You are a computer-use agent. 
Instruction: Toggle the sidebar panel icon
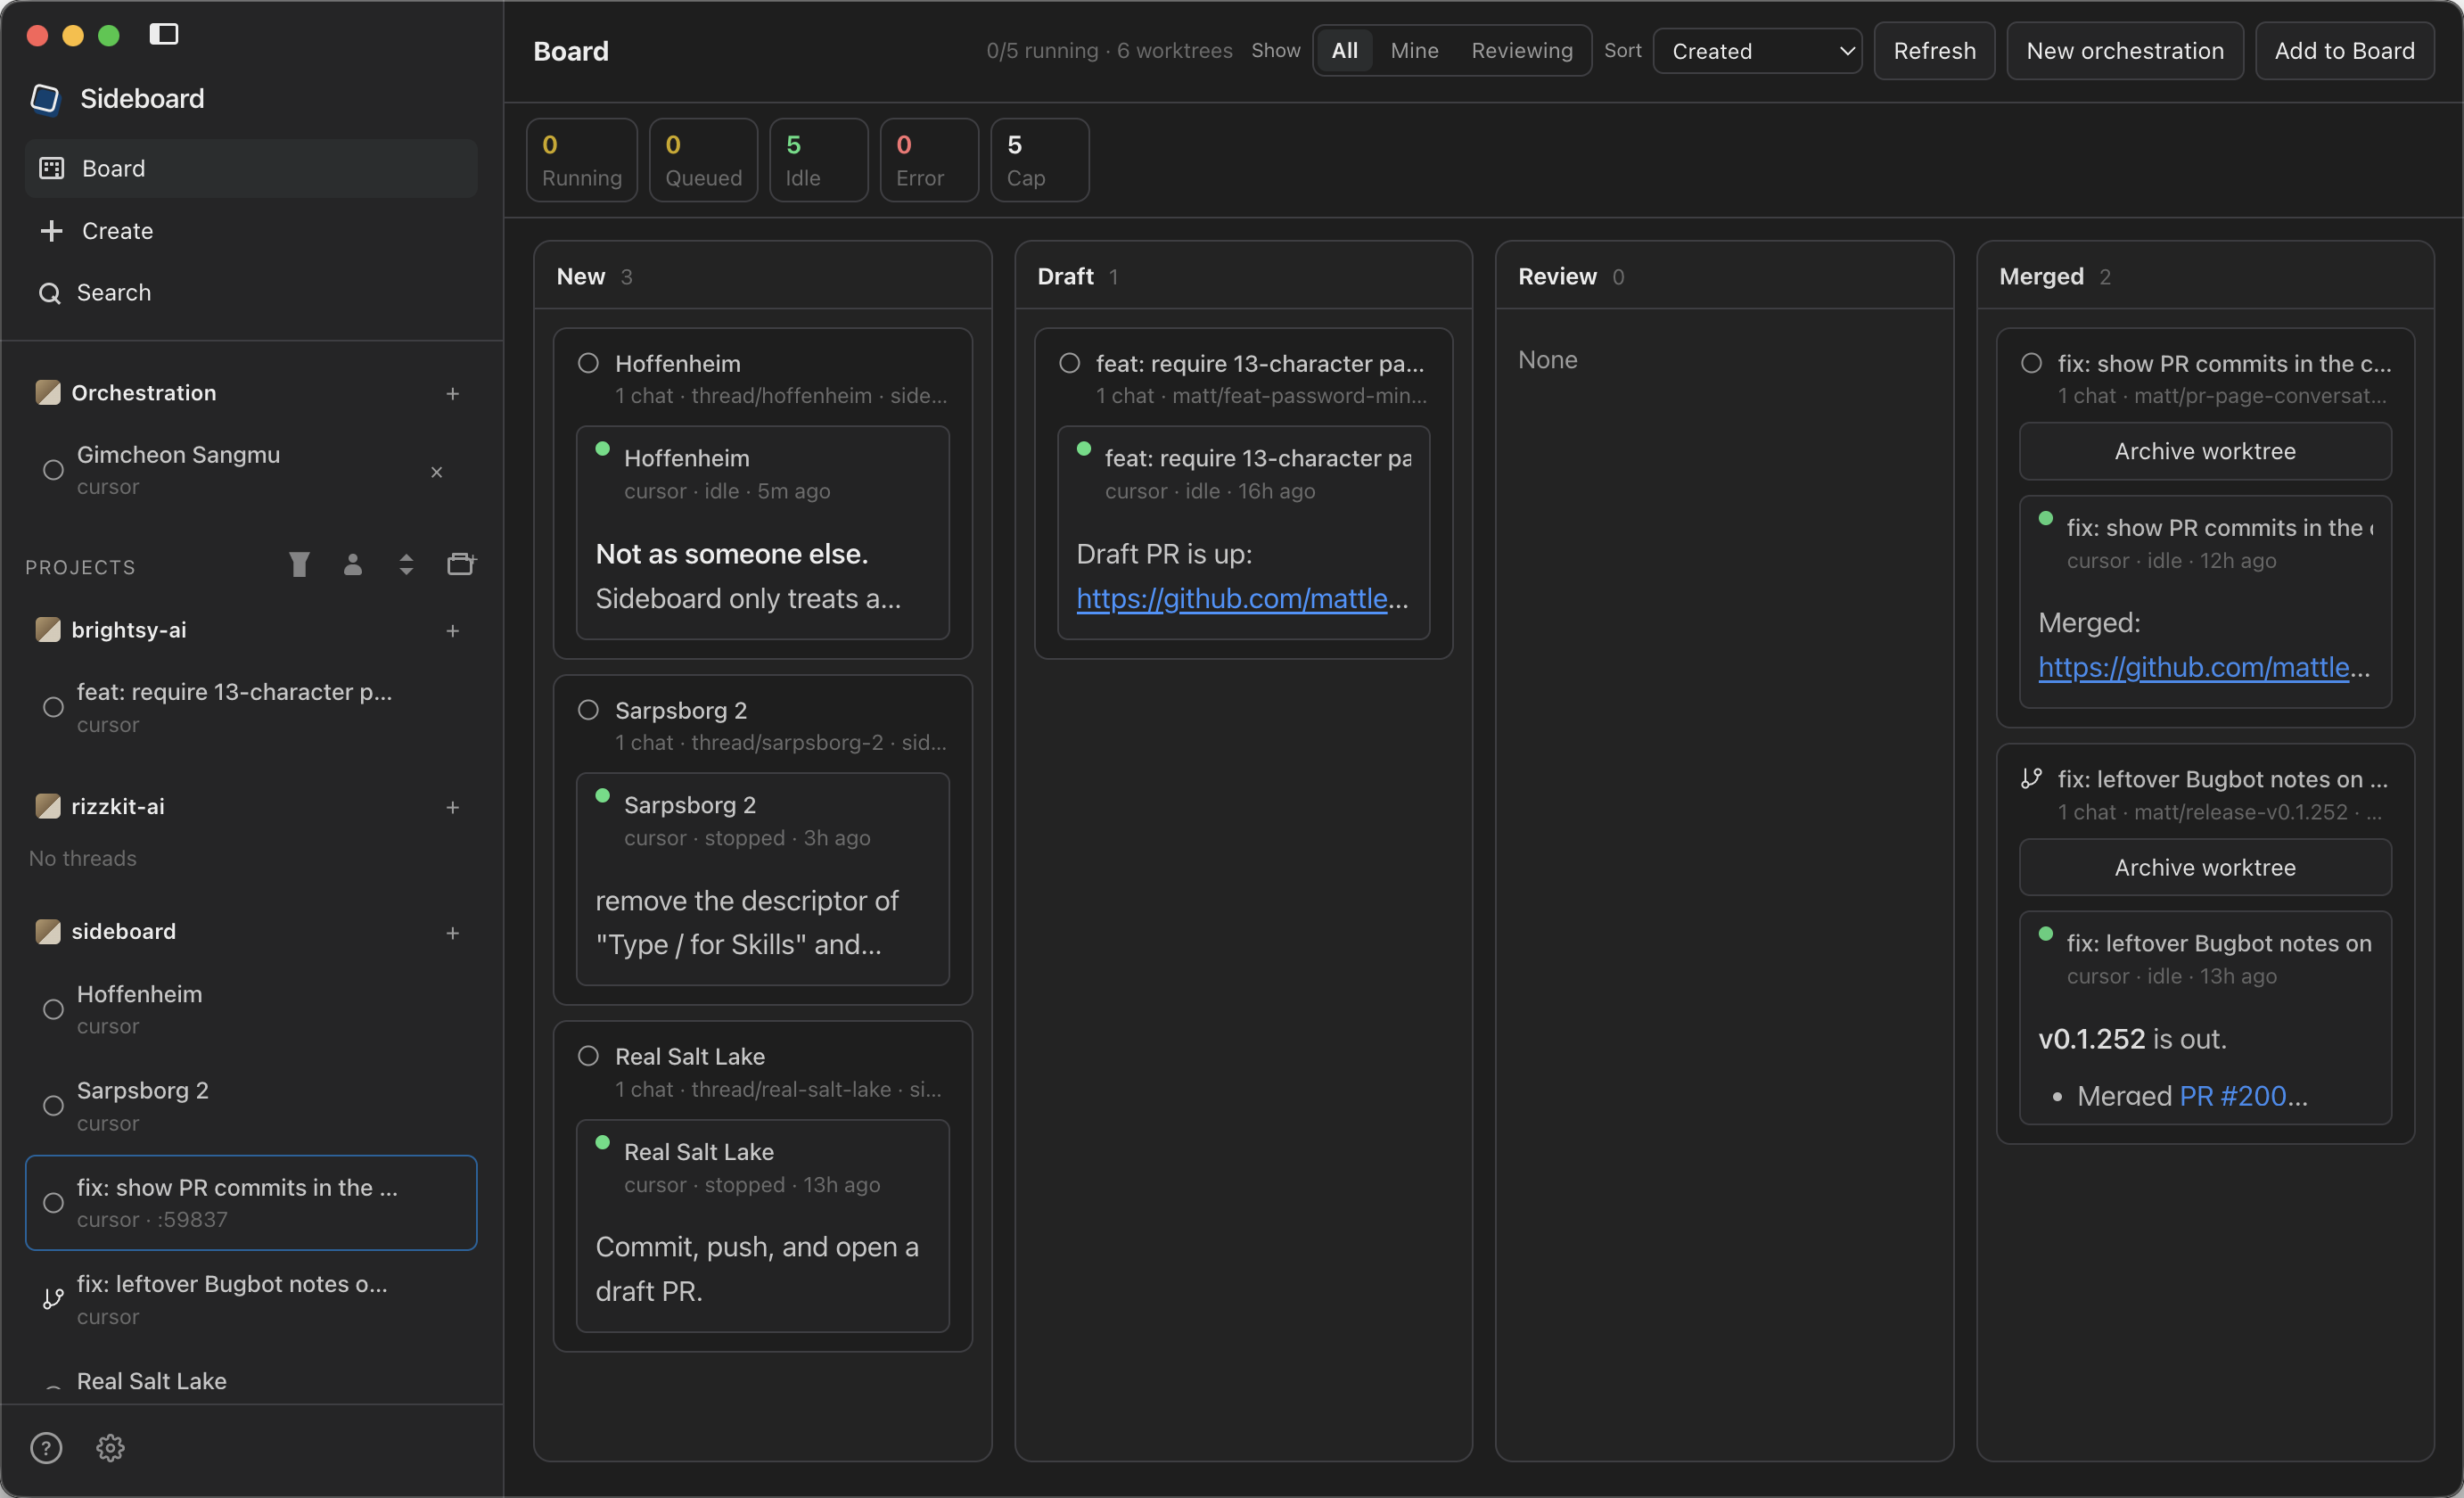[x=164, y=34]
